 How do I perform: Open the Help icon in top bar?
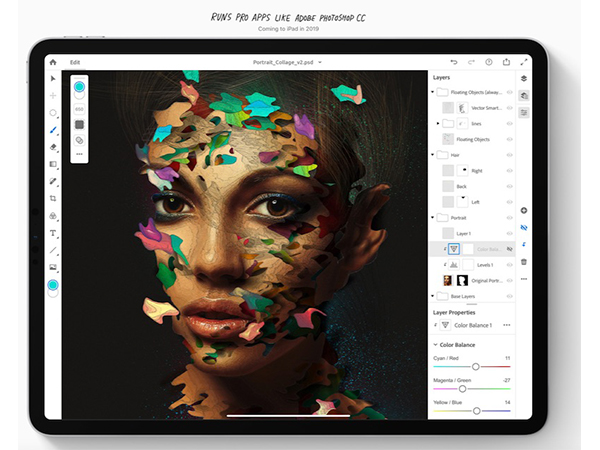click(x=489, y=62)
